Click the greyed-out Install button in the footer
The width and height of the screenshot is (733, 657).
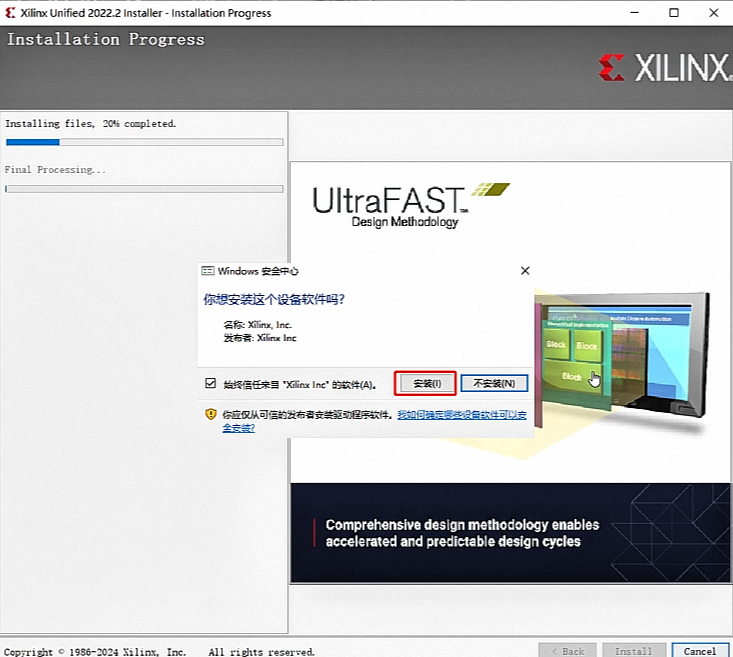pos(633,651)
